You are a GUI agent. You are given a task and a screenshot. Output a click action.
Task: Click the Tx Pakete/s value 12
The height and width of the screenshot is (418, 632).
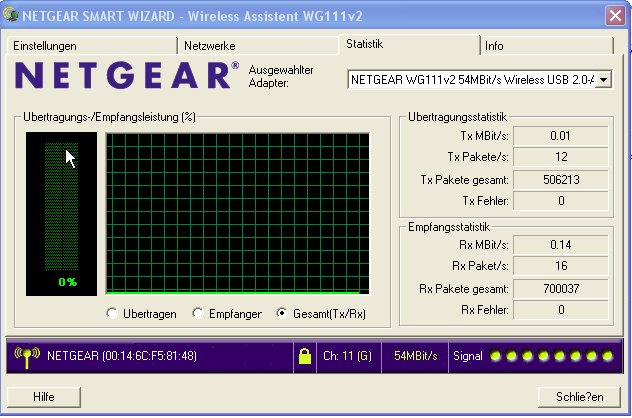(560, 156)
